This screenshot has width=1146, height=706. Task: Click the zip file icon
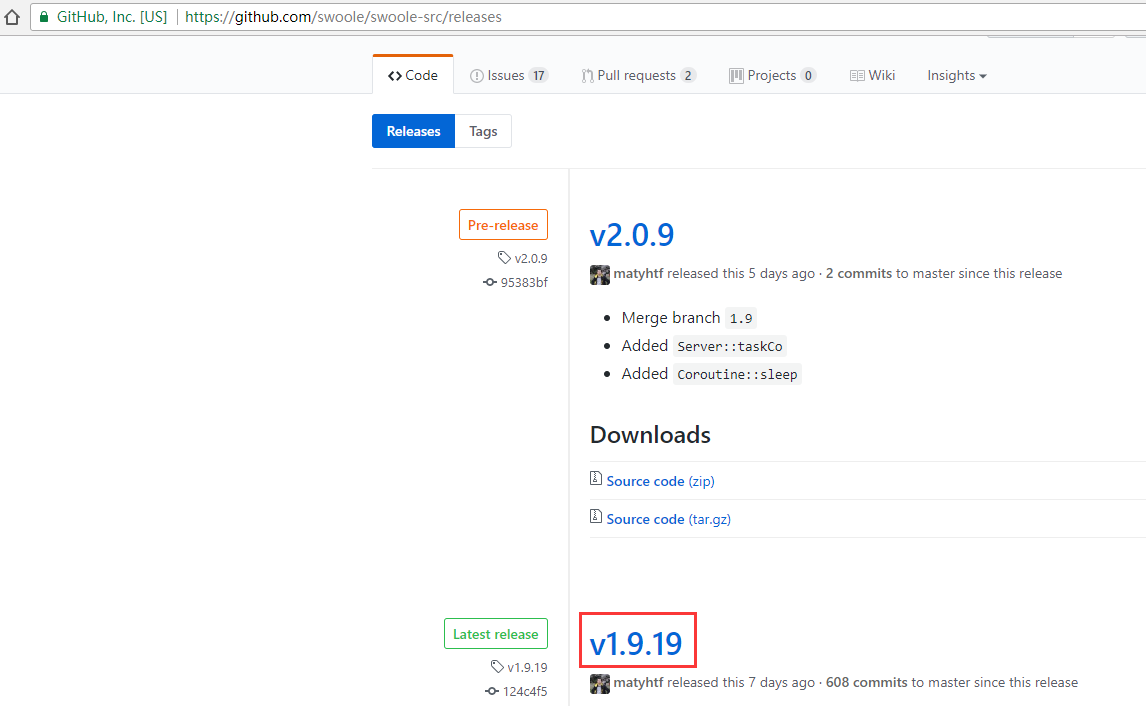(596, 479)
